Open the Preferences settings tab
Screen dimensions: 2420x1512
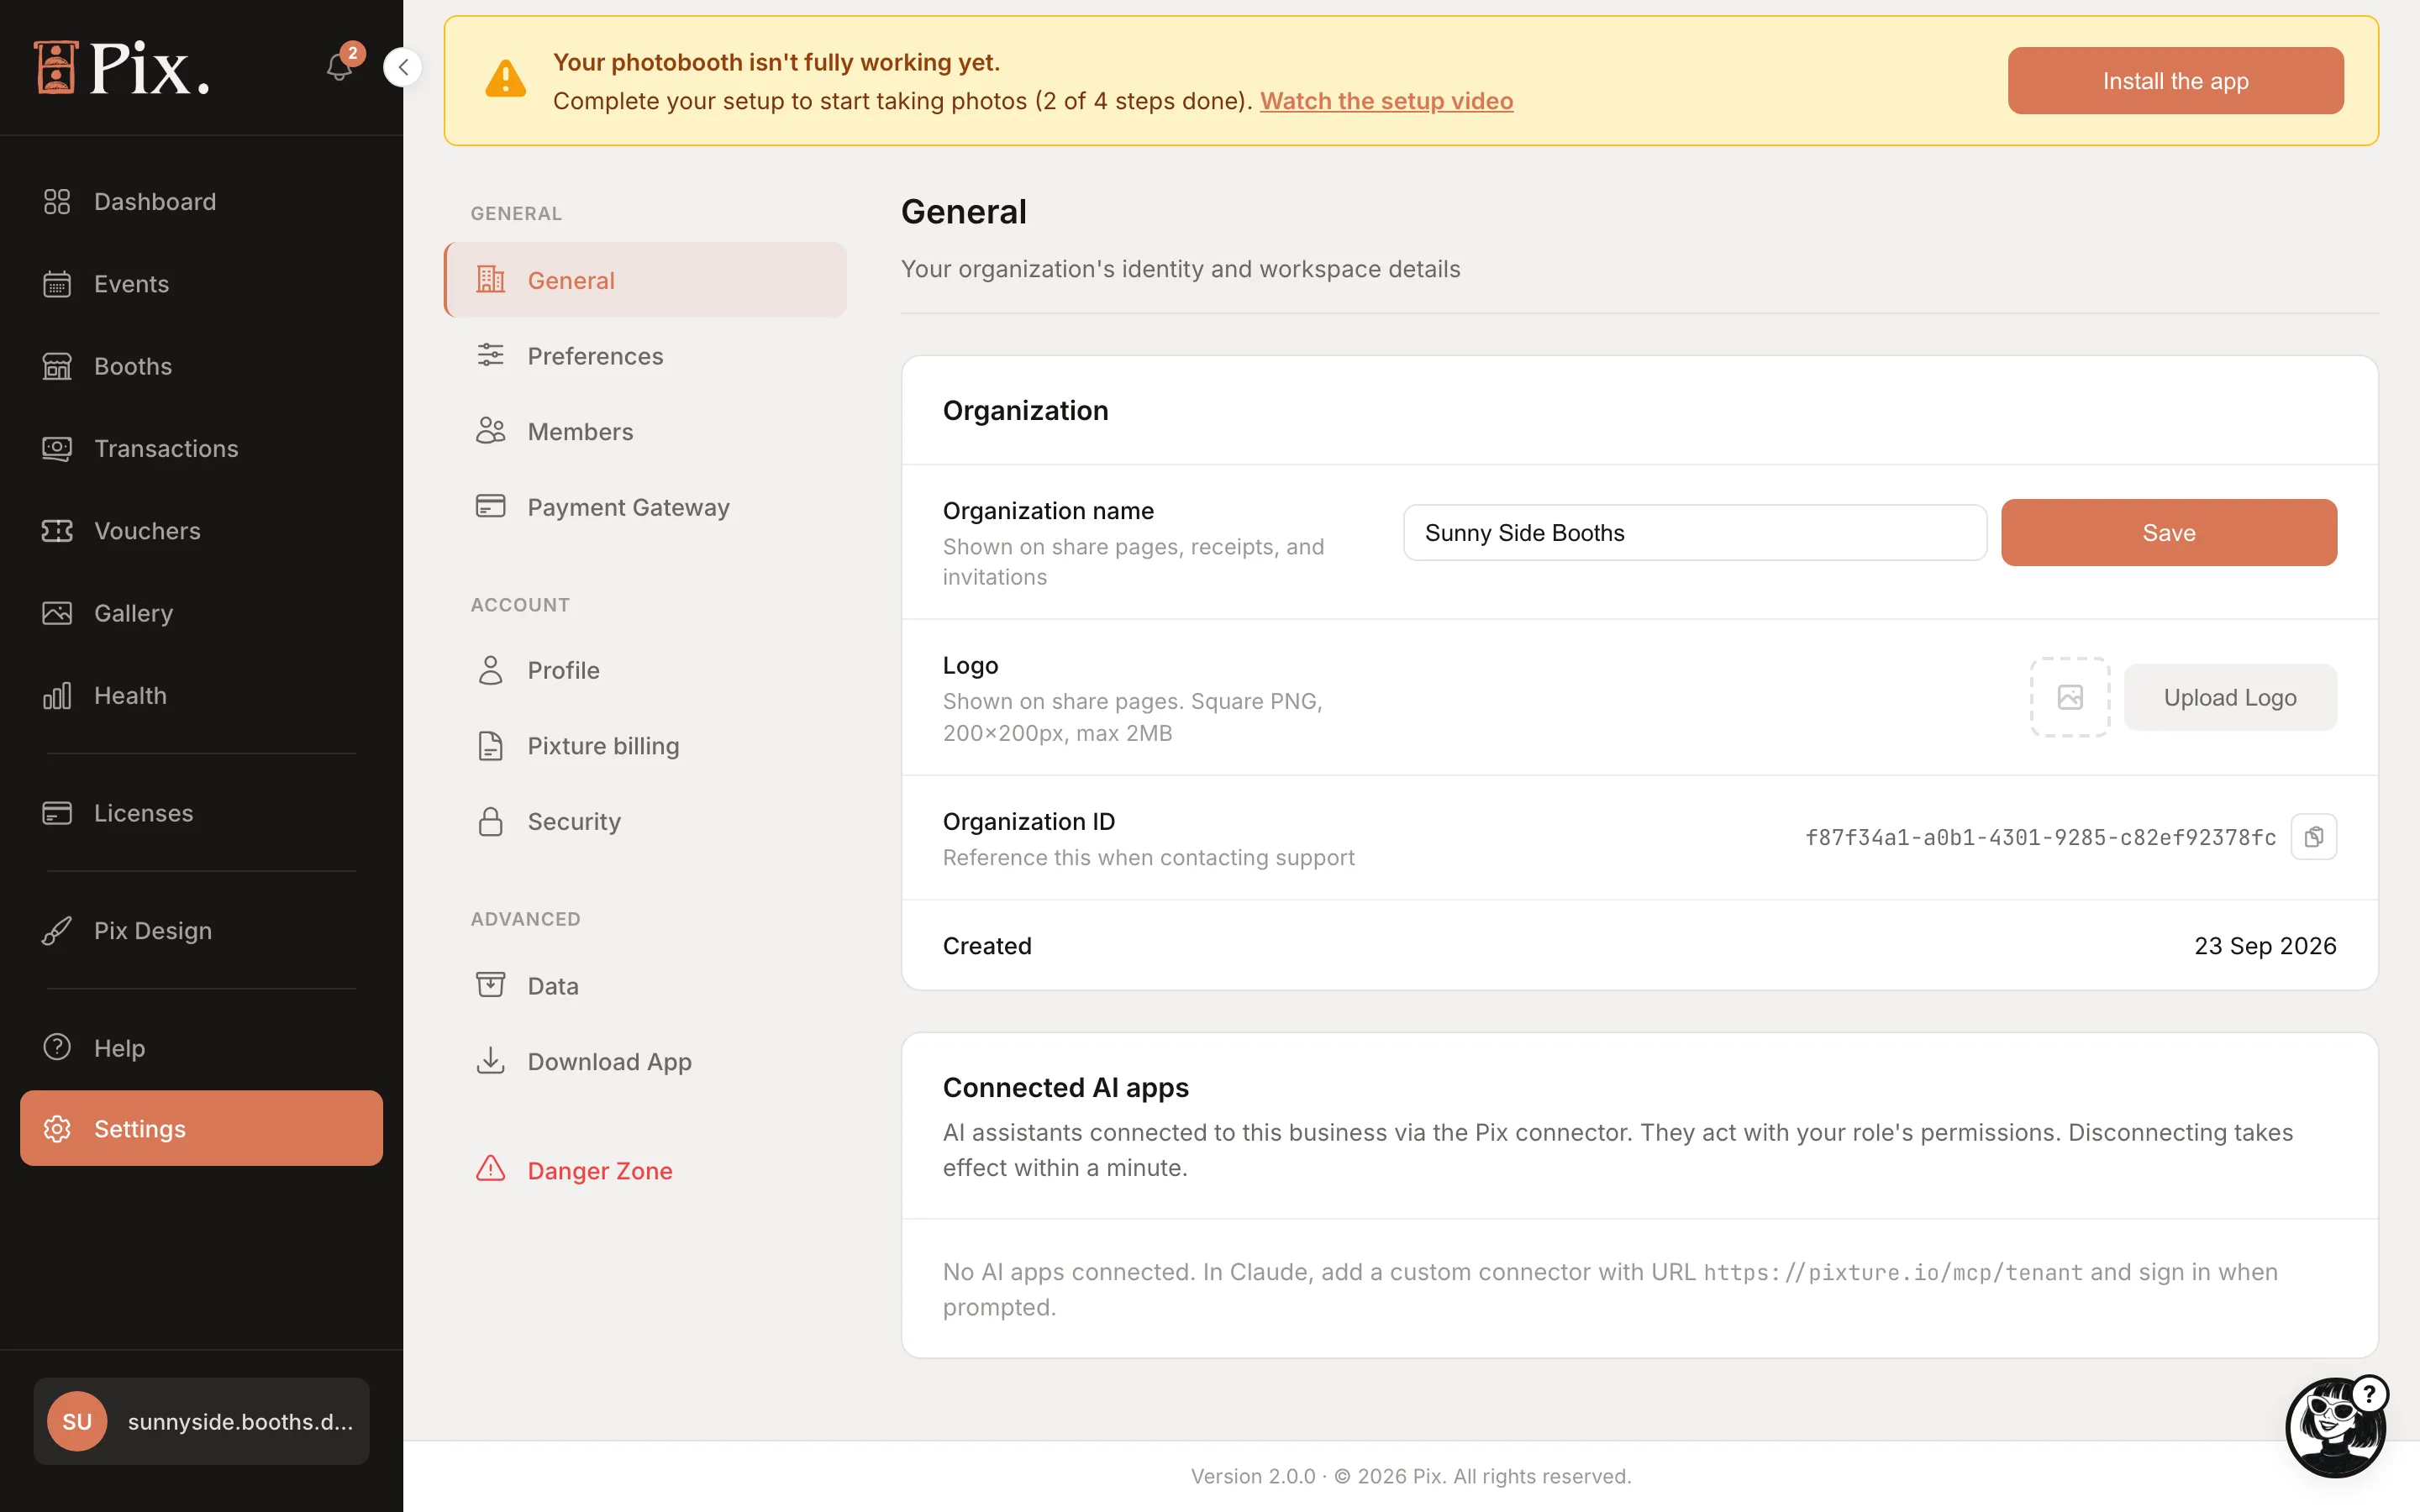(x=645, y=356)
